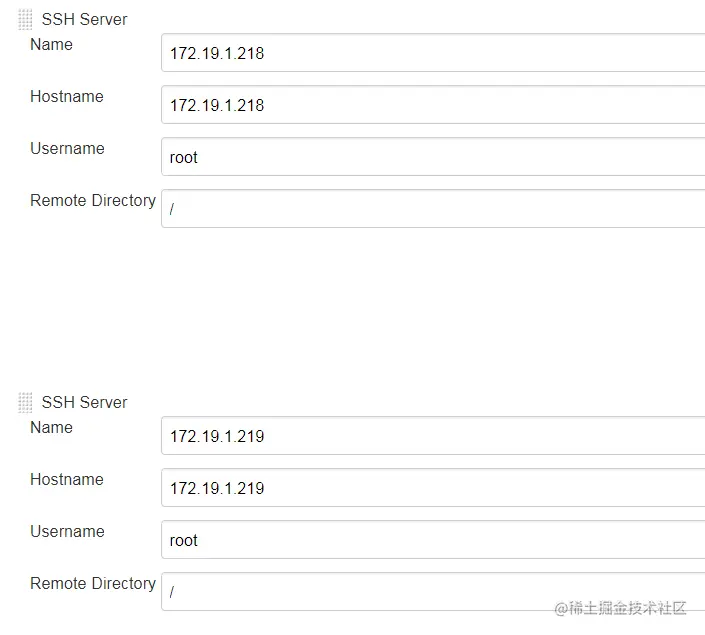Click the Name field containing 172.19.1.218
Image resolution: width=705 pixels, height=635 pixels.
(x=432, y=53)
